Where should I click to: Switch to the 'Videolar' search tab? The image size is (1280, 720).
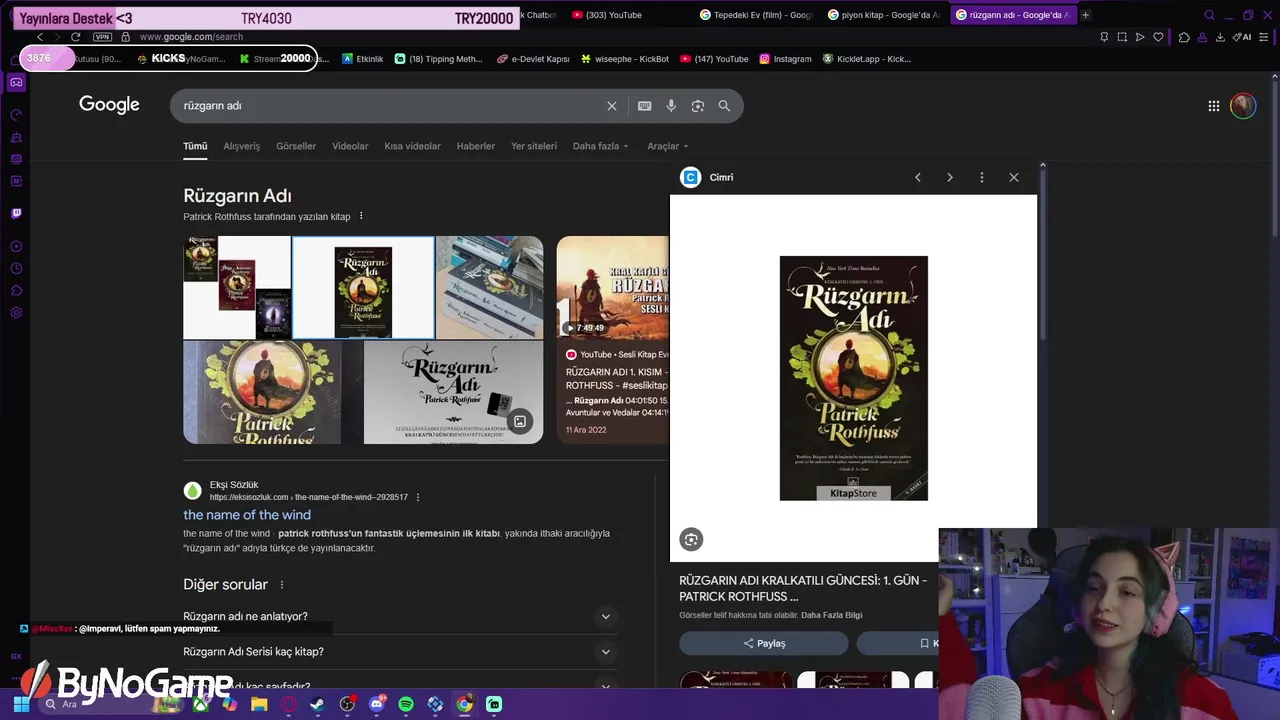[350, 146]
